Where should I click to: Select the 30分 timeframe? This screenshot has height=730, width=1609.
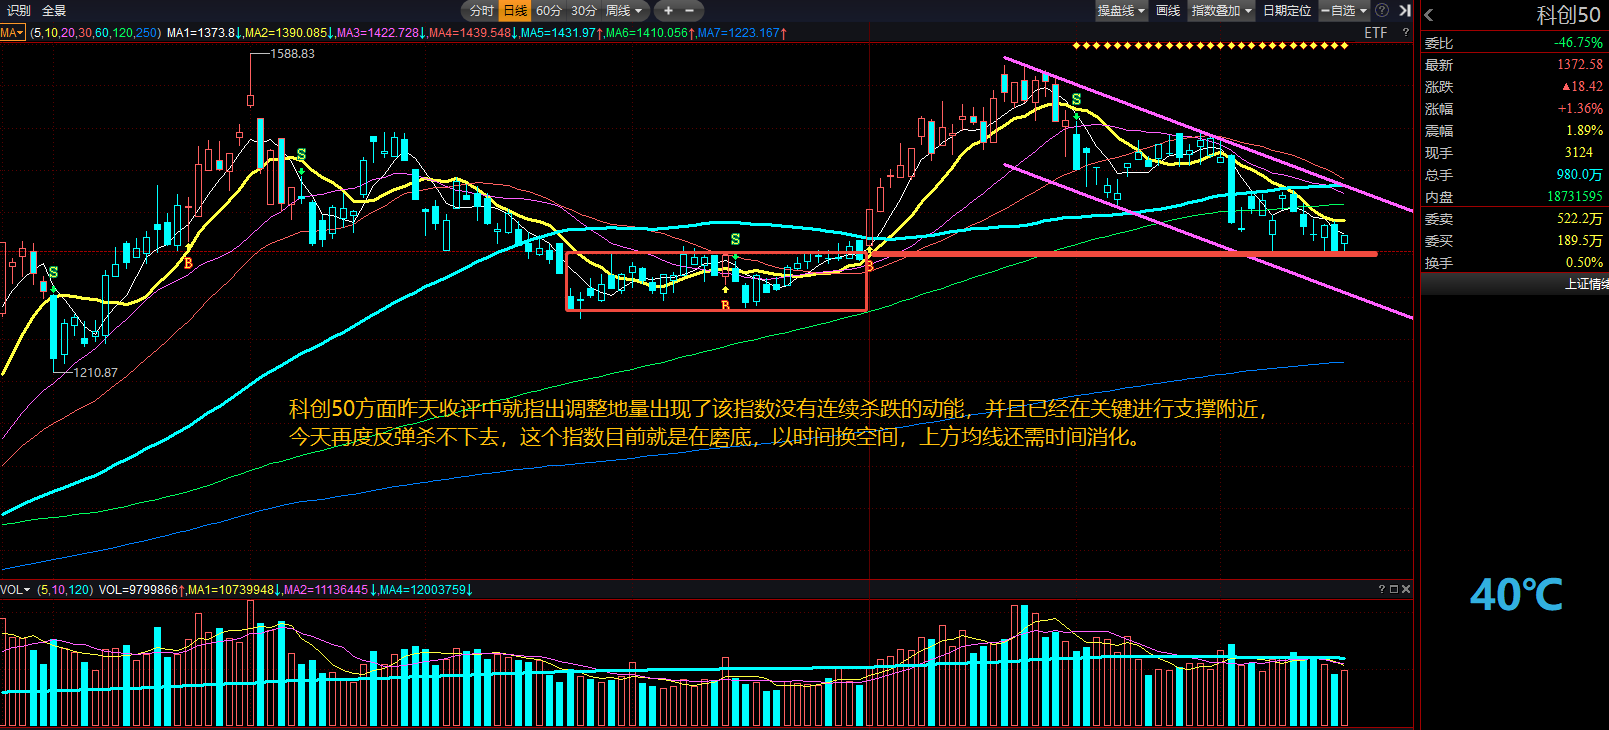click(584, 11)
